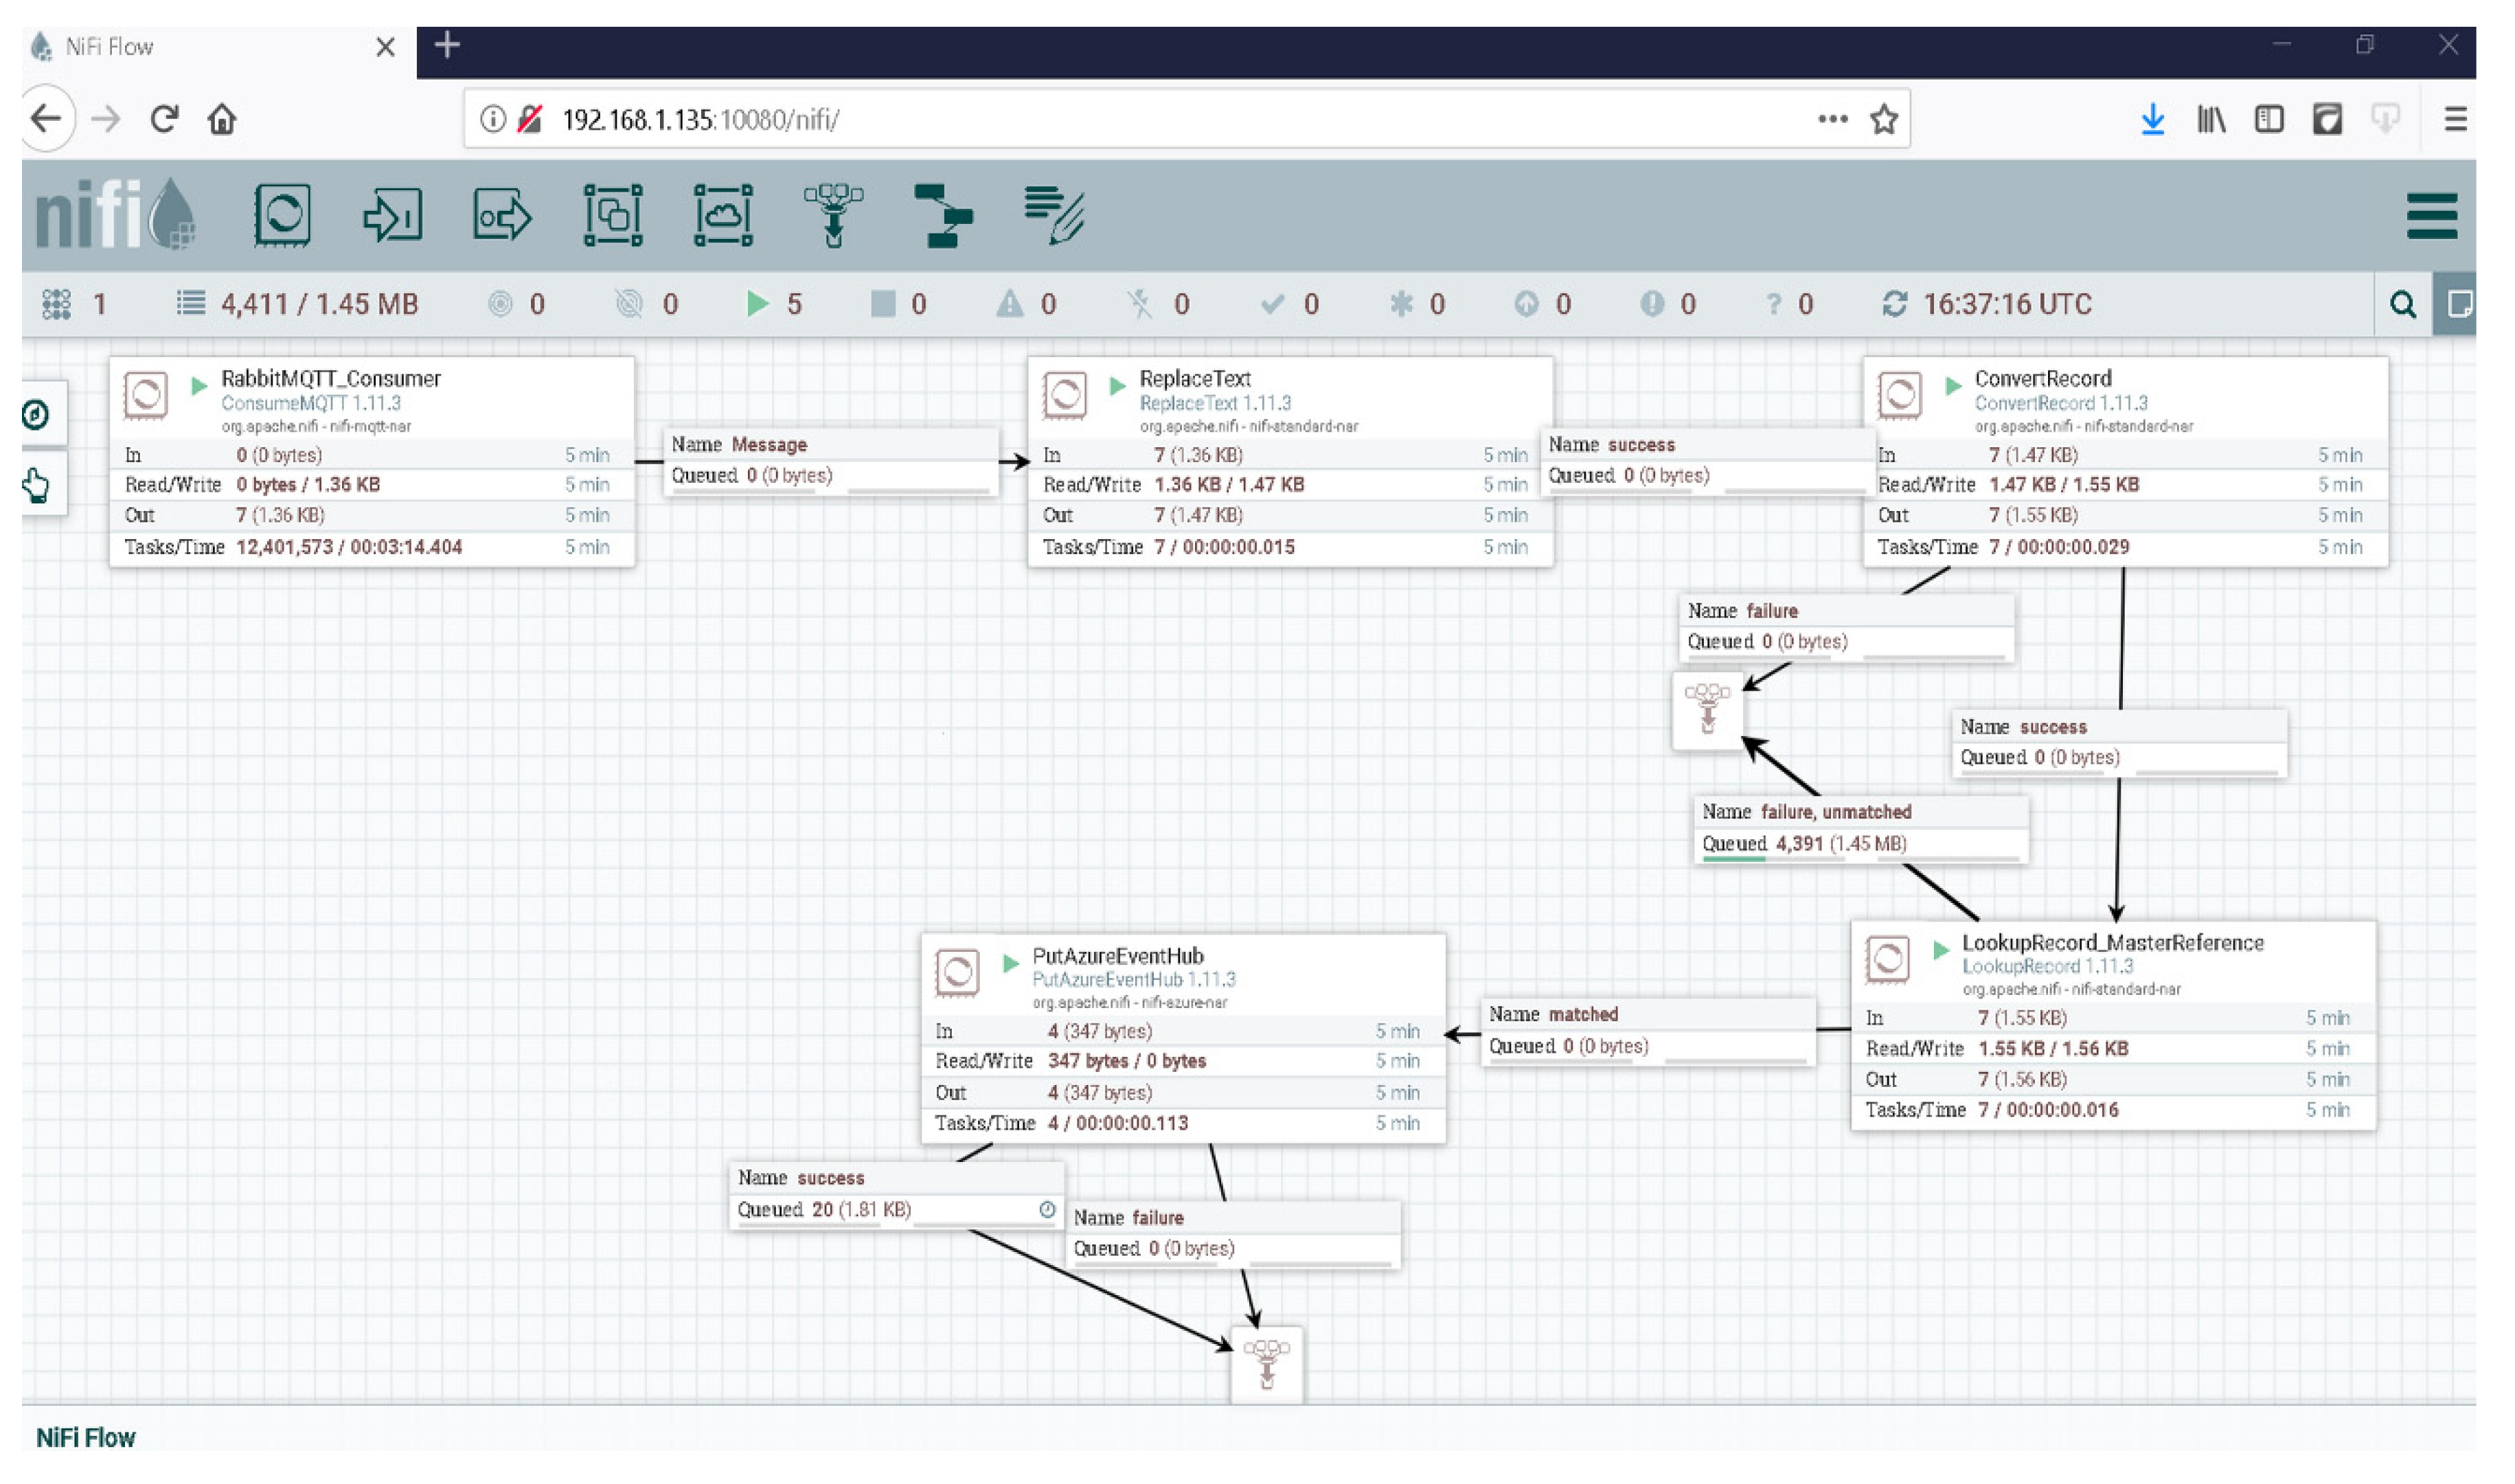The height and width of the screenshot is (1484, 2515).
Task: Click the NiFi Flow breadcrumb link
Action: tap(86, 1438)
